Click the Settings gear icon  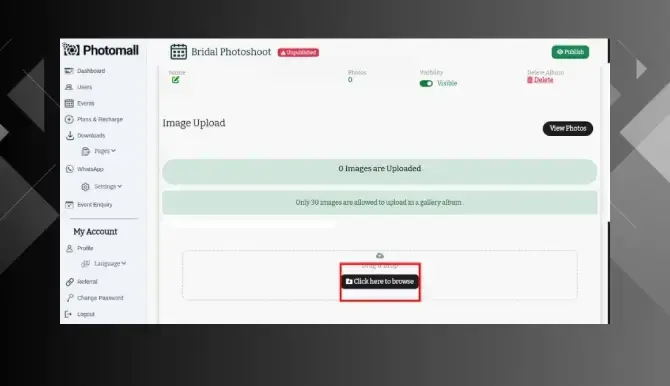pos(85,187)
